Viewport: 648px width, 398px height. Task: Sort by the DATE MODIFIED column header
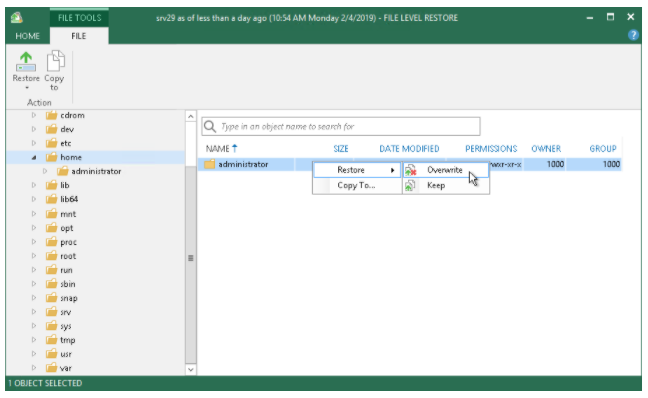[x=409, y=149]
